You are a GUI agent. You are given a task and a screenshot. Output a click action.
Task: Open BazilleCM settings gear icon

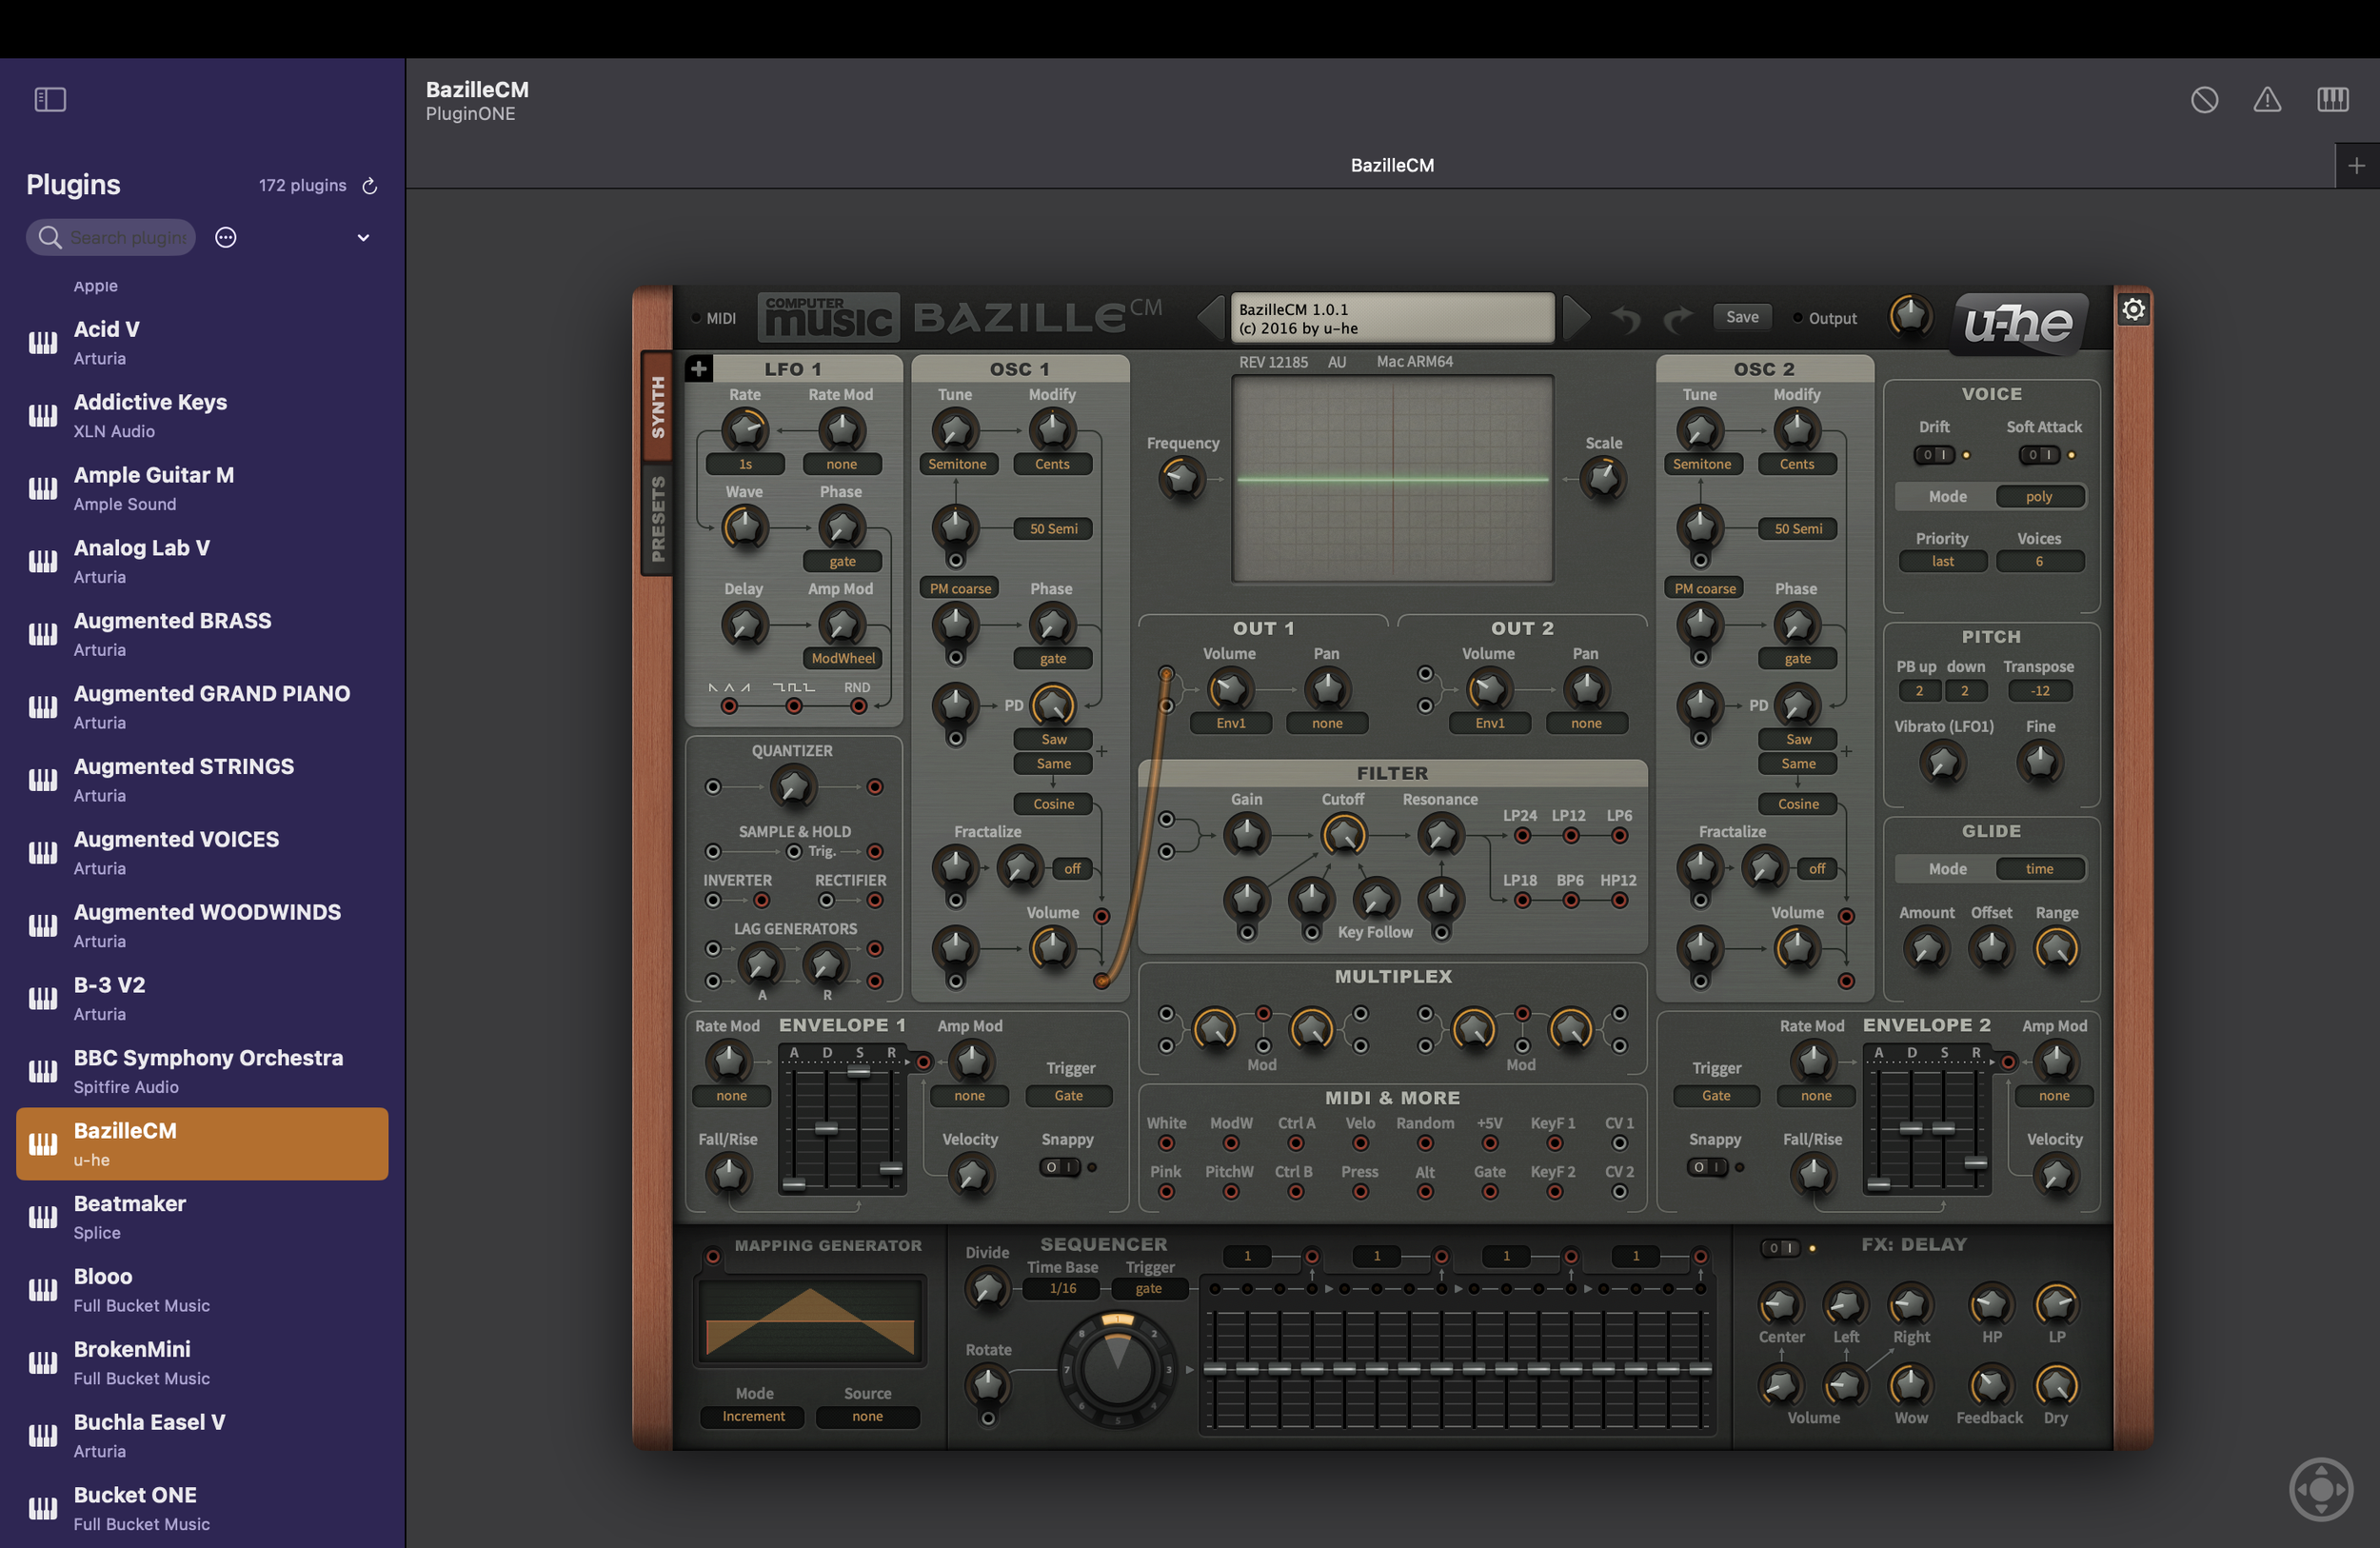2133,309
